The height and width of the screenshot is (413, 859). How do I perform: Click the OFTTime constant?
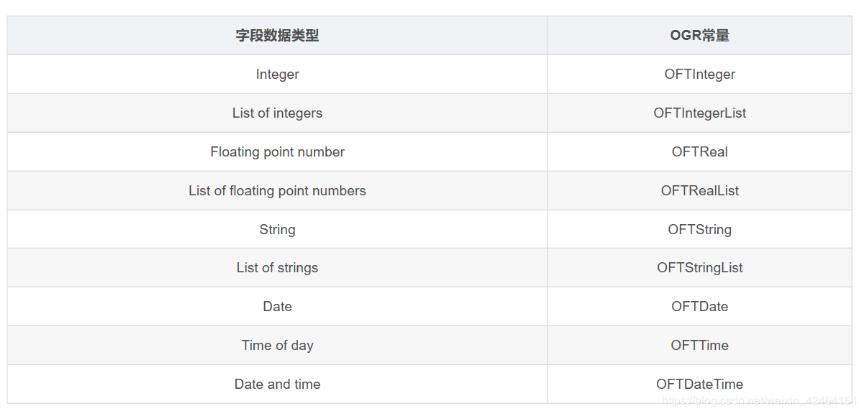[x=699, y=345]
